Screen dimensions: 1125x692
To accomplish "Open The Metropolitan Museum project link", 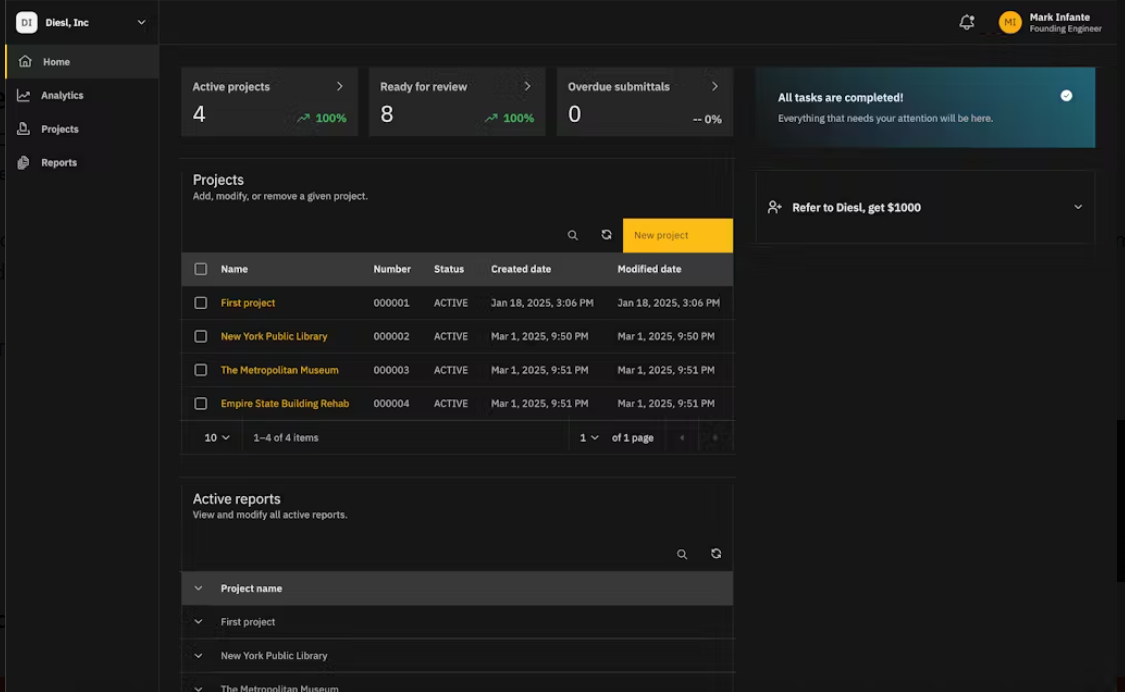I will (x=279, y=370).
